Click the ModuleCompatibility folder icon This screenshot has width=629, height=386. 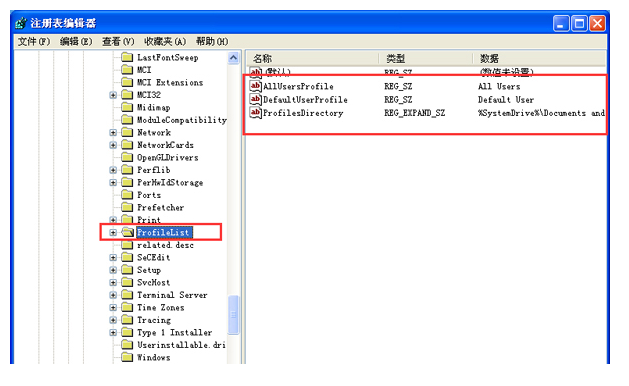[x=127, y=120]
